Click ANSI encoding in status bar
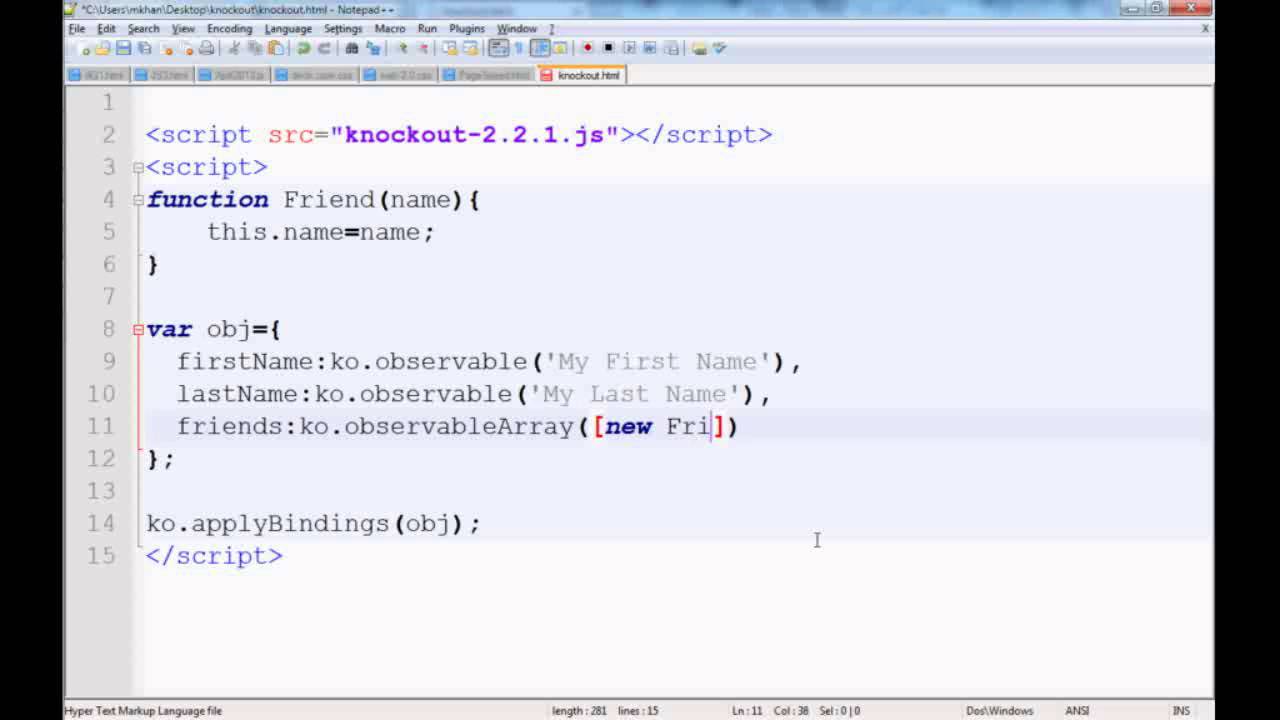Image resolution: width=1280 pixels, height=720 pixels. (1077, 711)
